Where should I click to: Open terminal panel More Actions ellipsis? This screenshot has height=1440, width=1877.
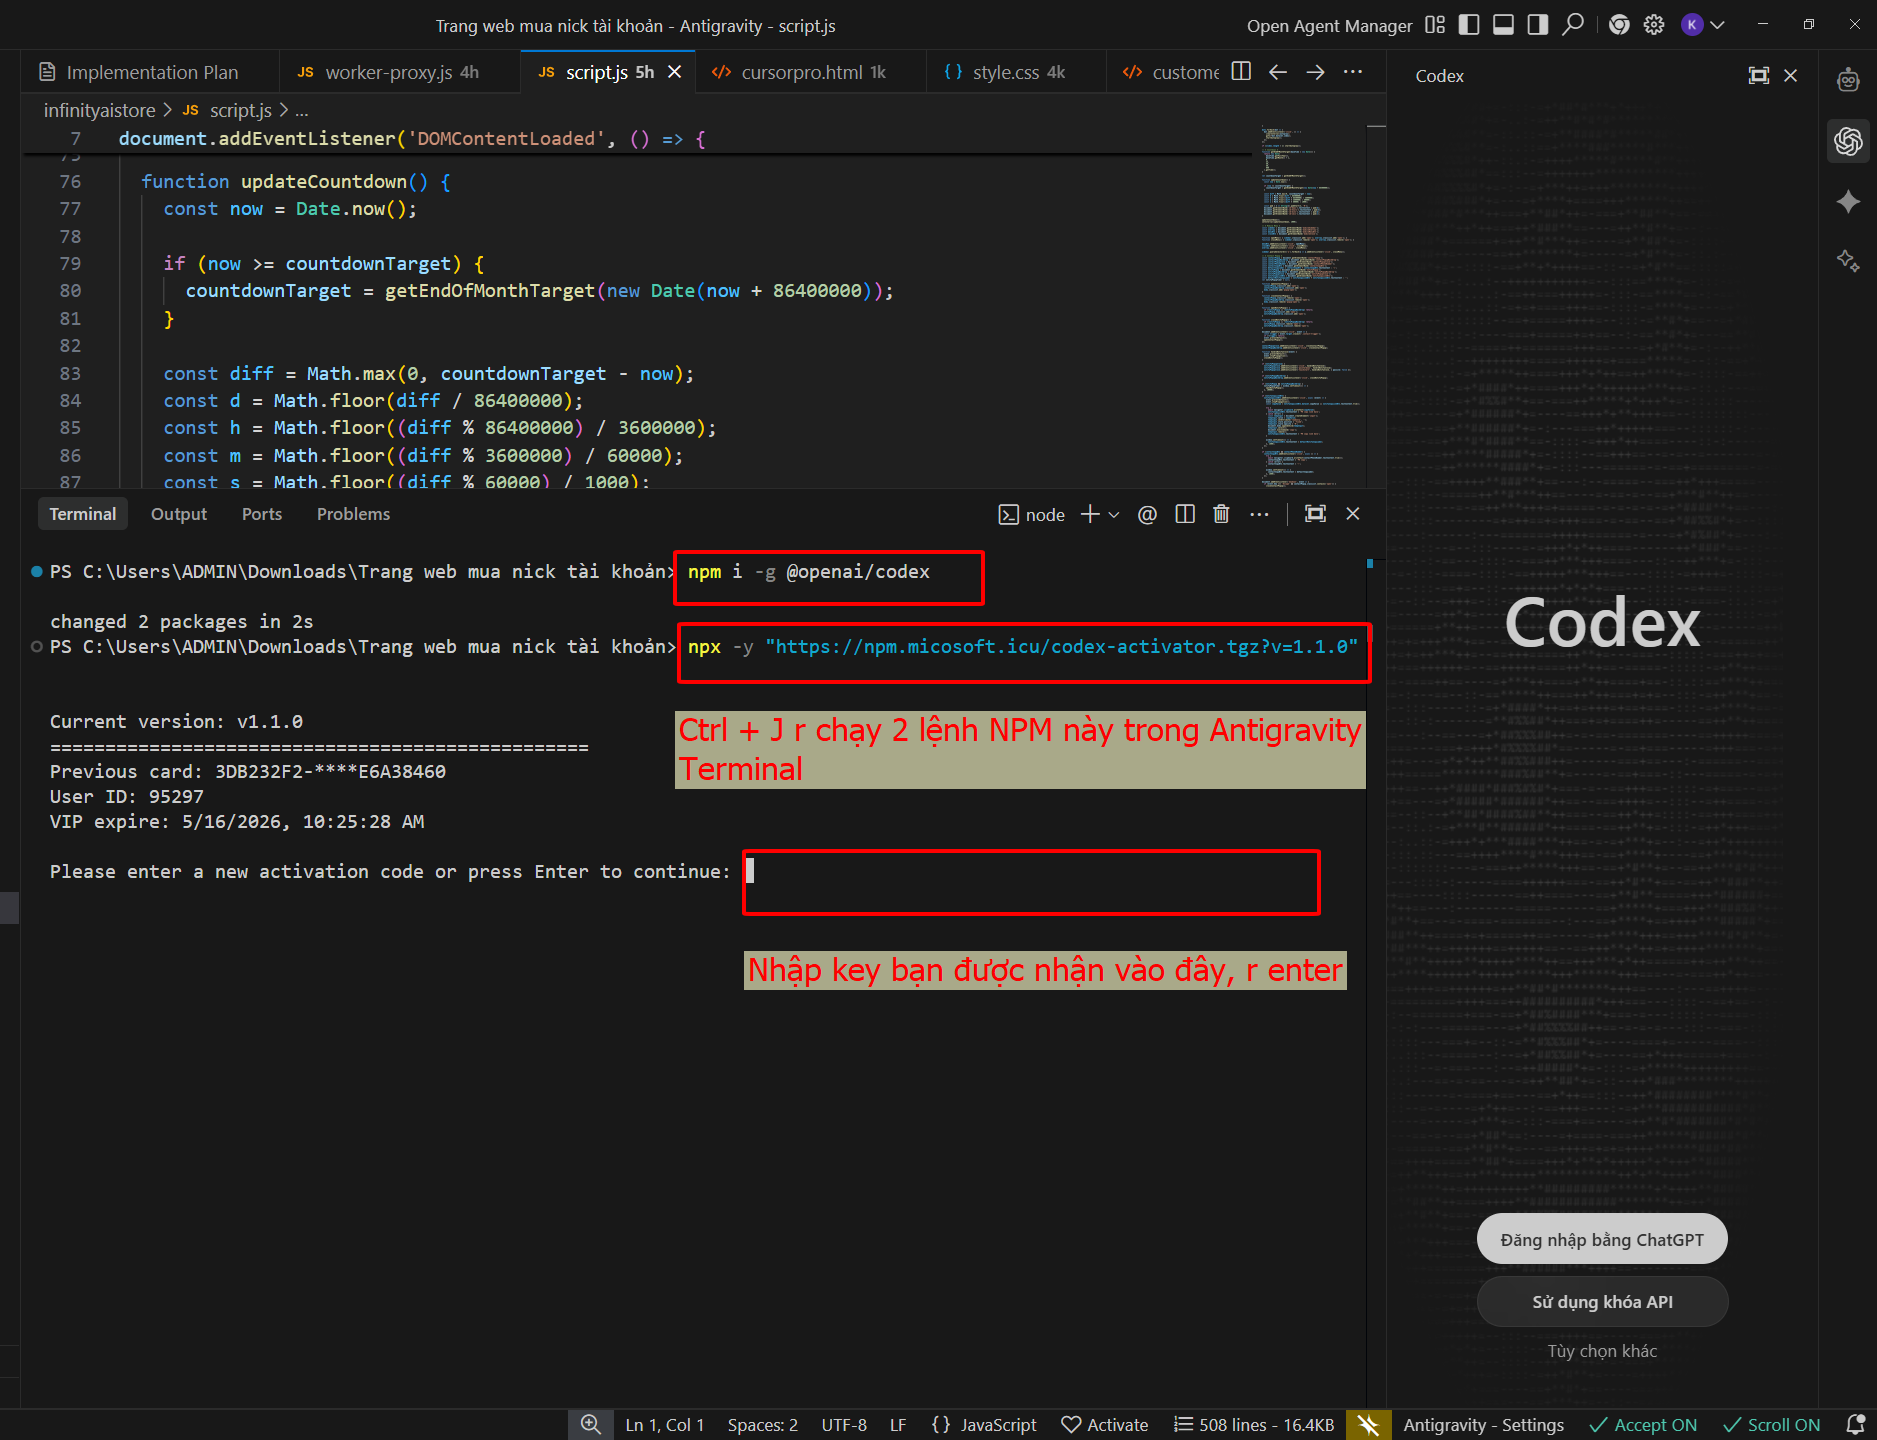click(x=1259, y=514)
